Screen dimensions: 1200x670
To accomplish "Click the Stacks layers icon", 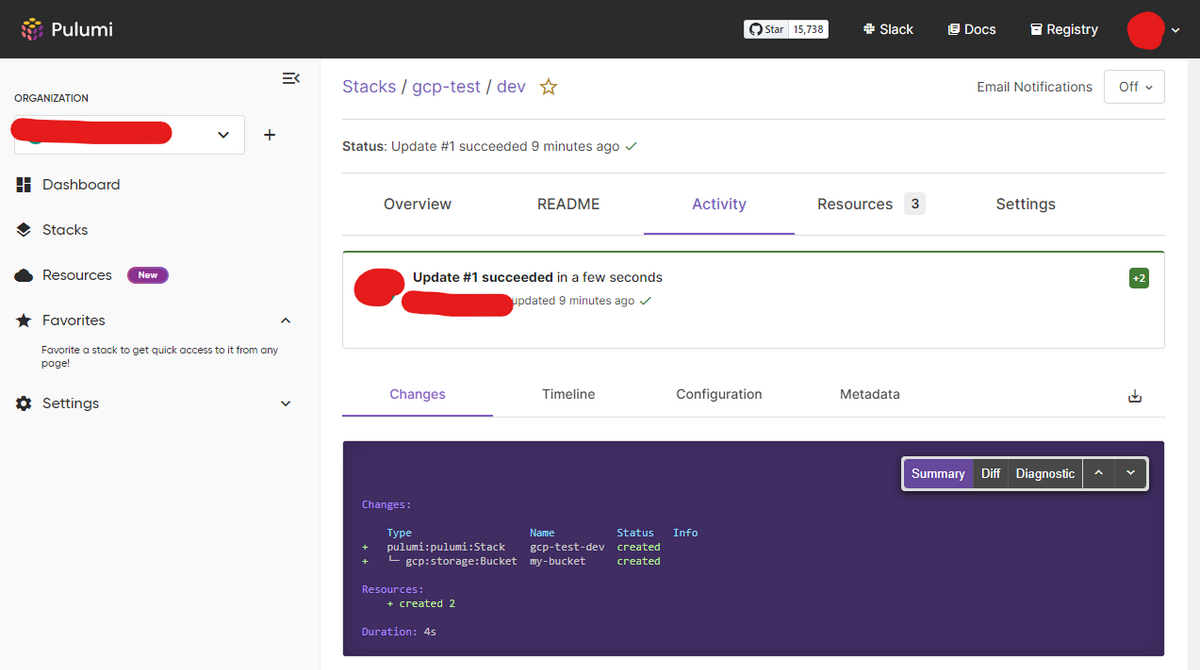I will click(24, 229).
